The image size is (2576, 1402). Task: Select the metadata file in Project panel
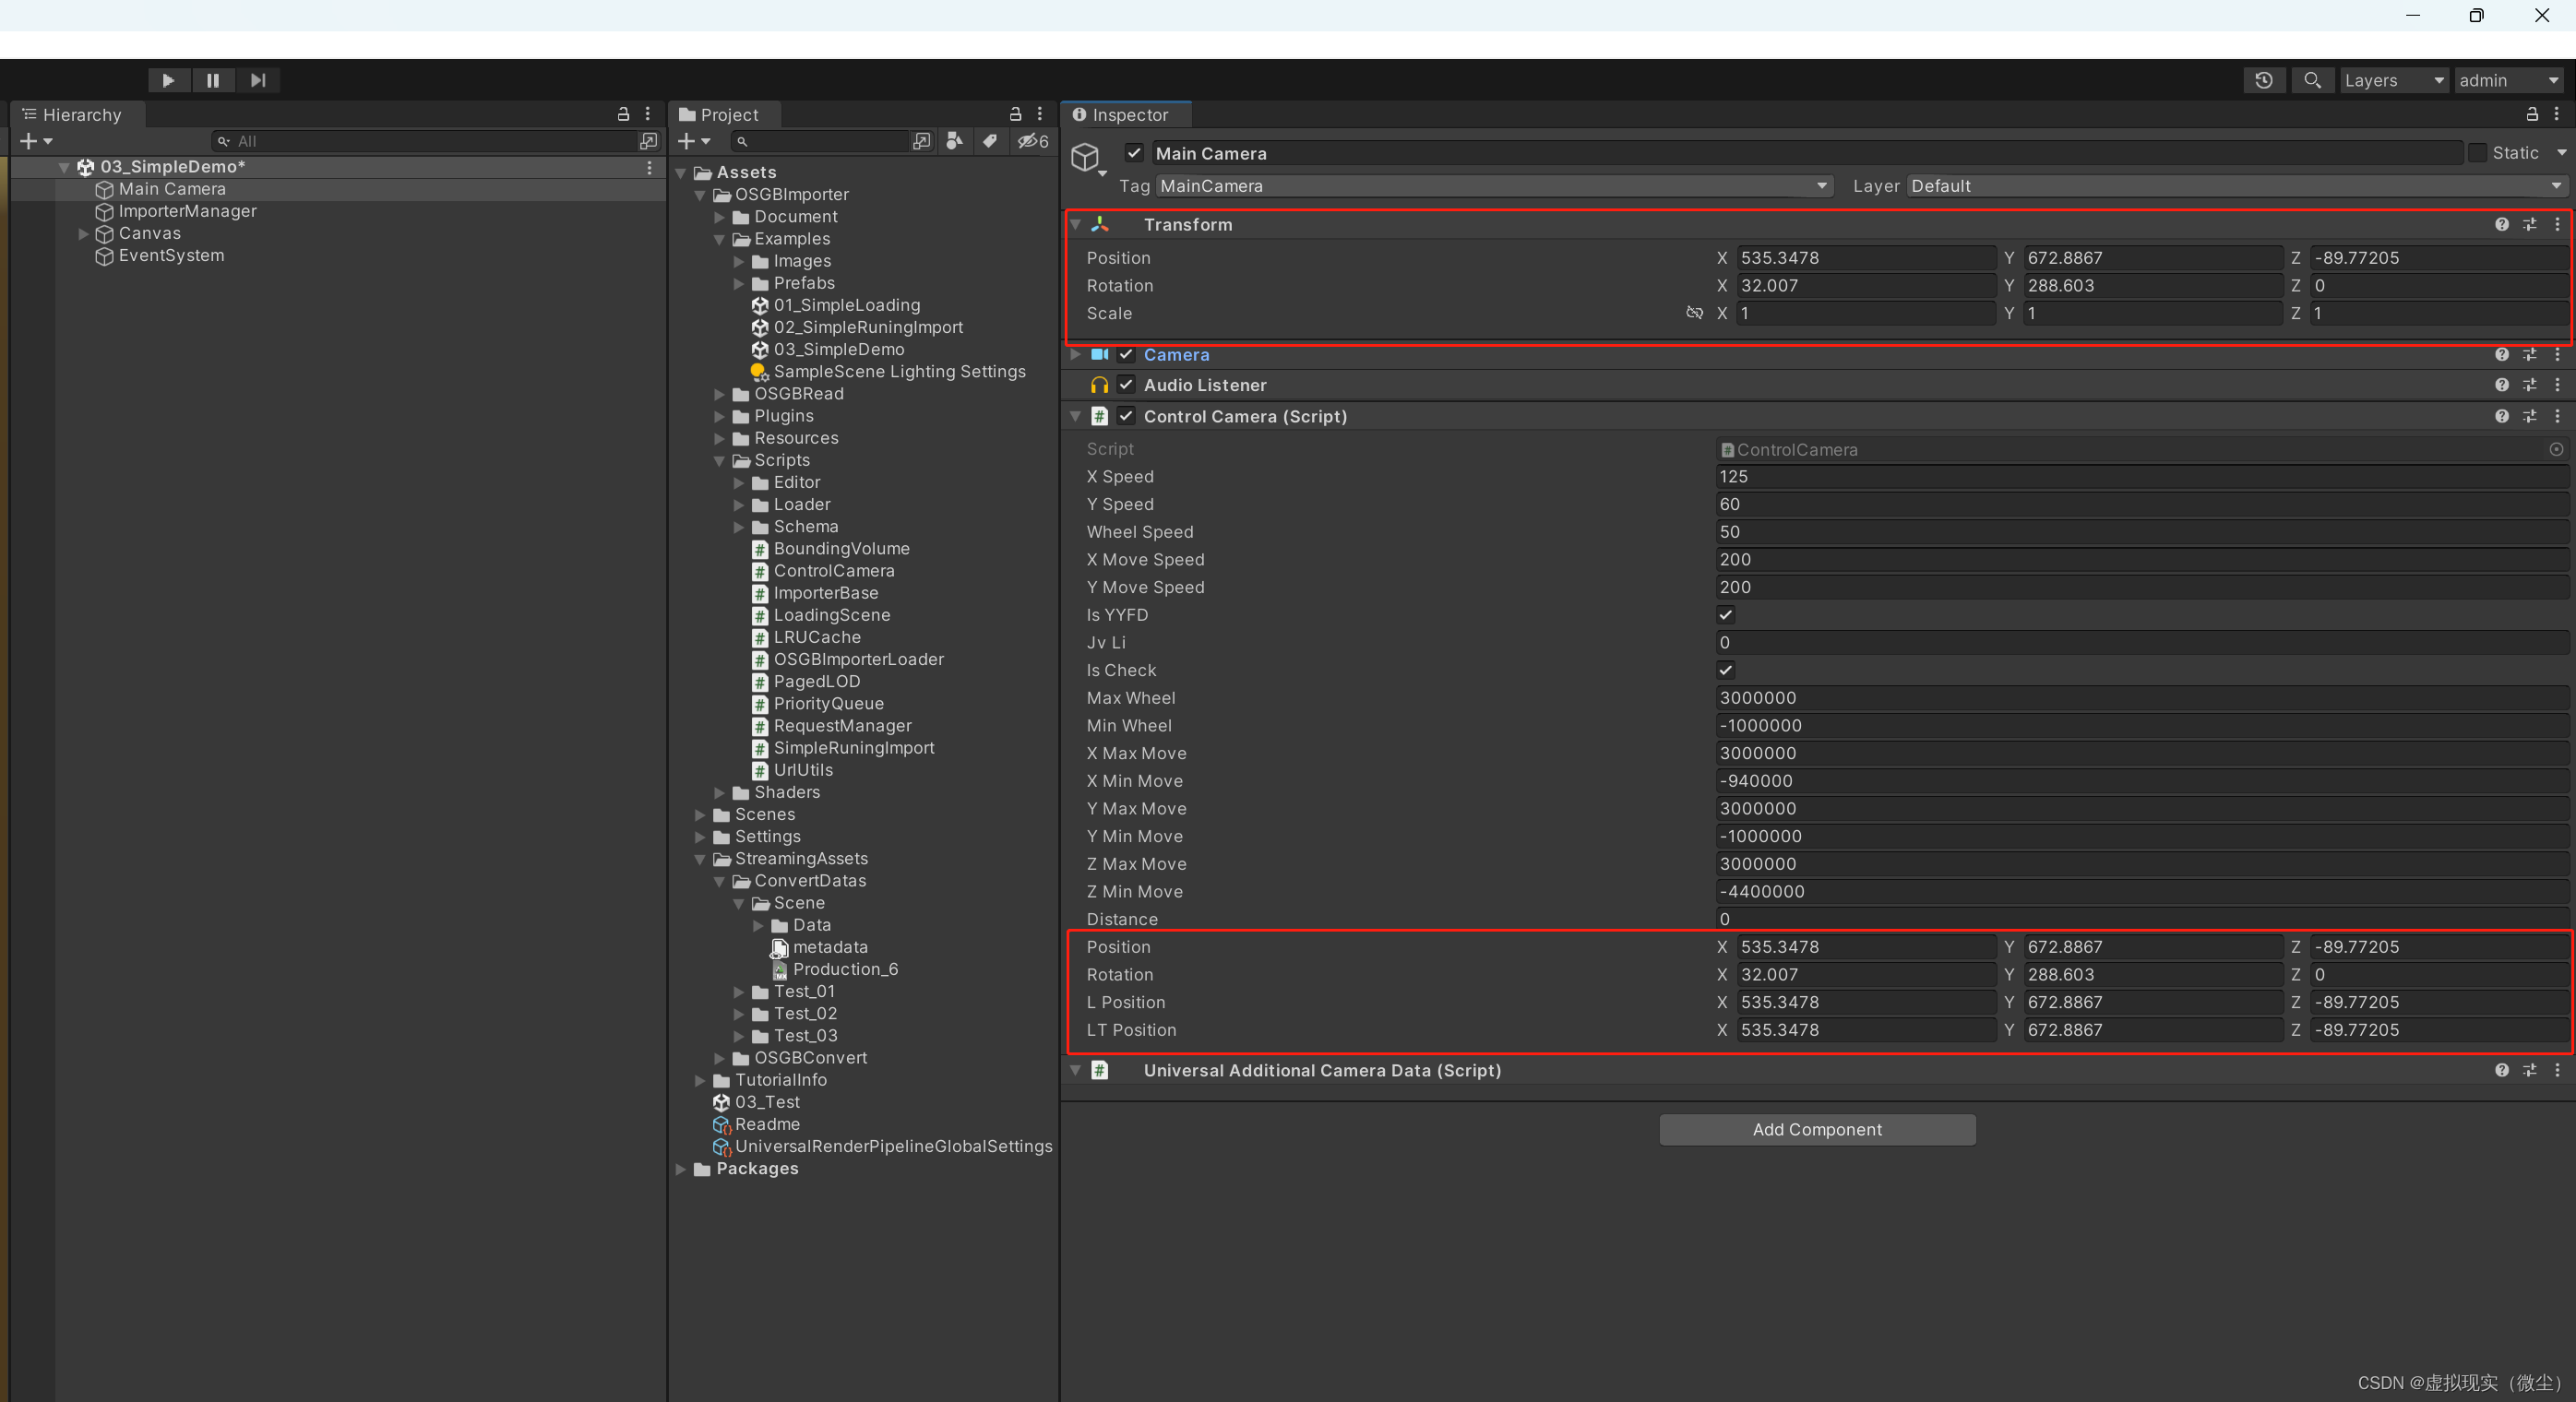click(833, 947)
